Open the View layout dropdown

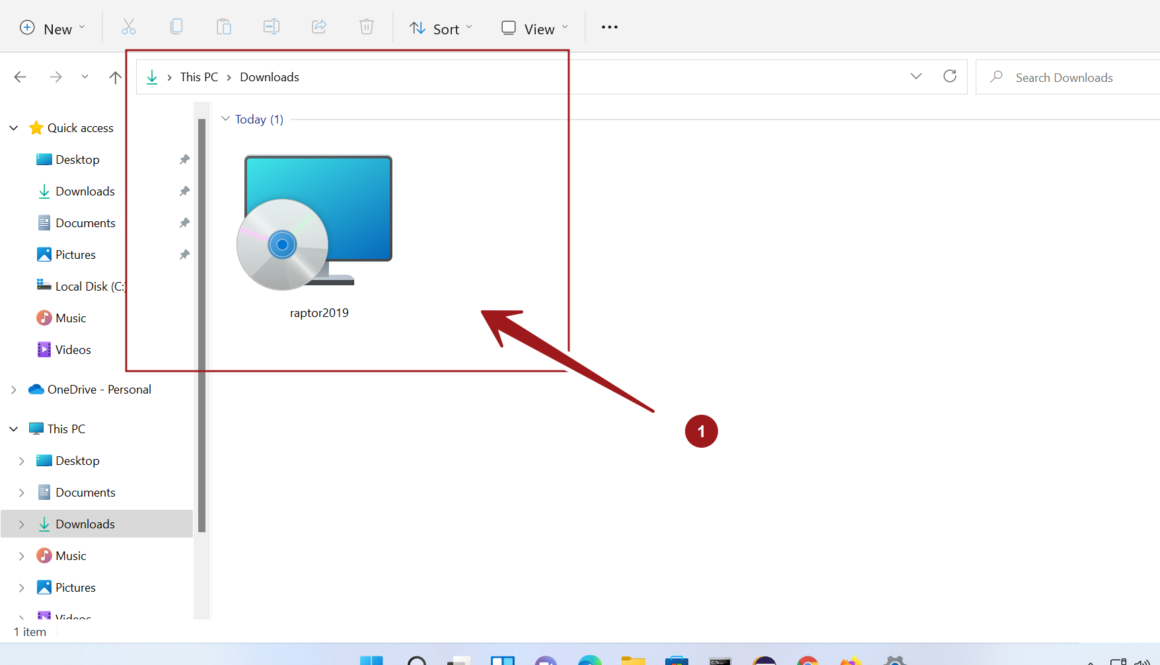point(535,28)
